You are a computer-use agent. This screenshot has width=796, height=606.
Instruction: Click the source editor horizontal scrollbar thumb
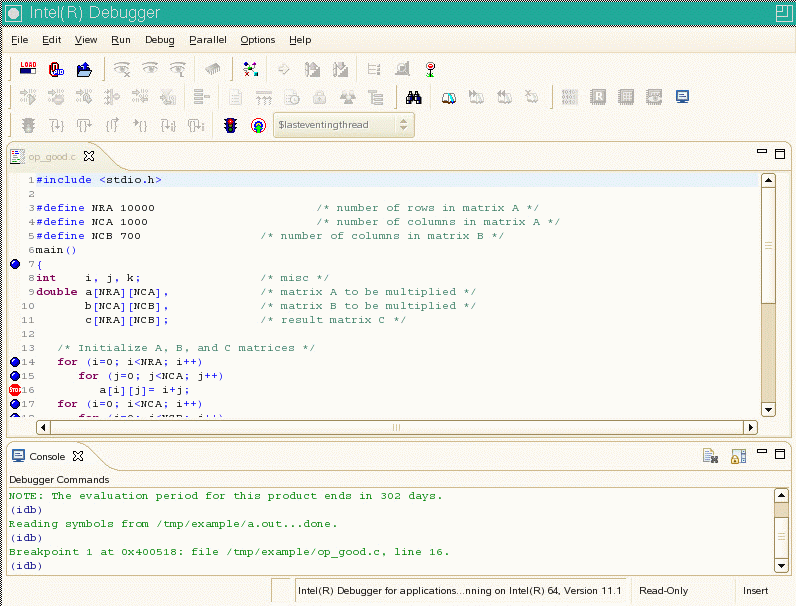click(x=396, y=427)
